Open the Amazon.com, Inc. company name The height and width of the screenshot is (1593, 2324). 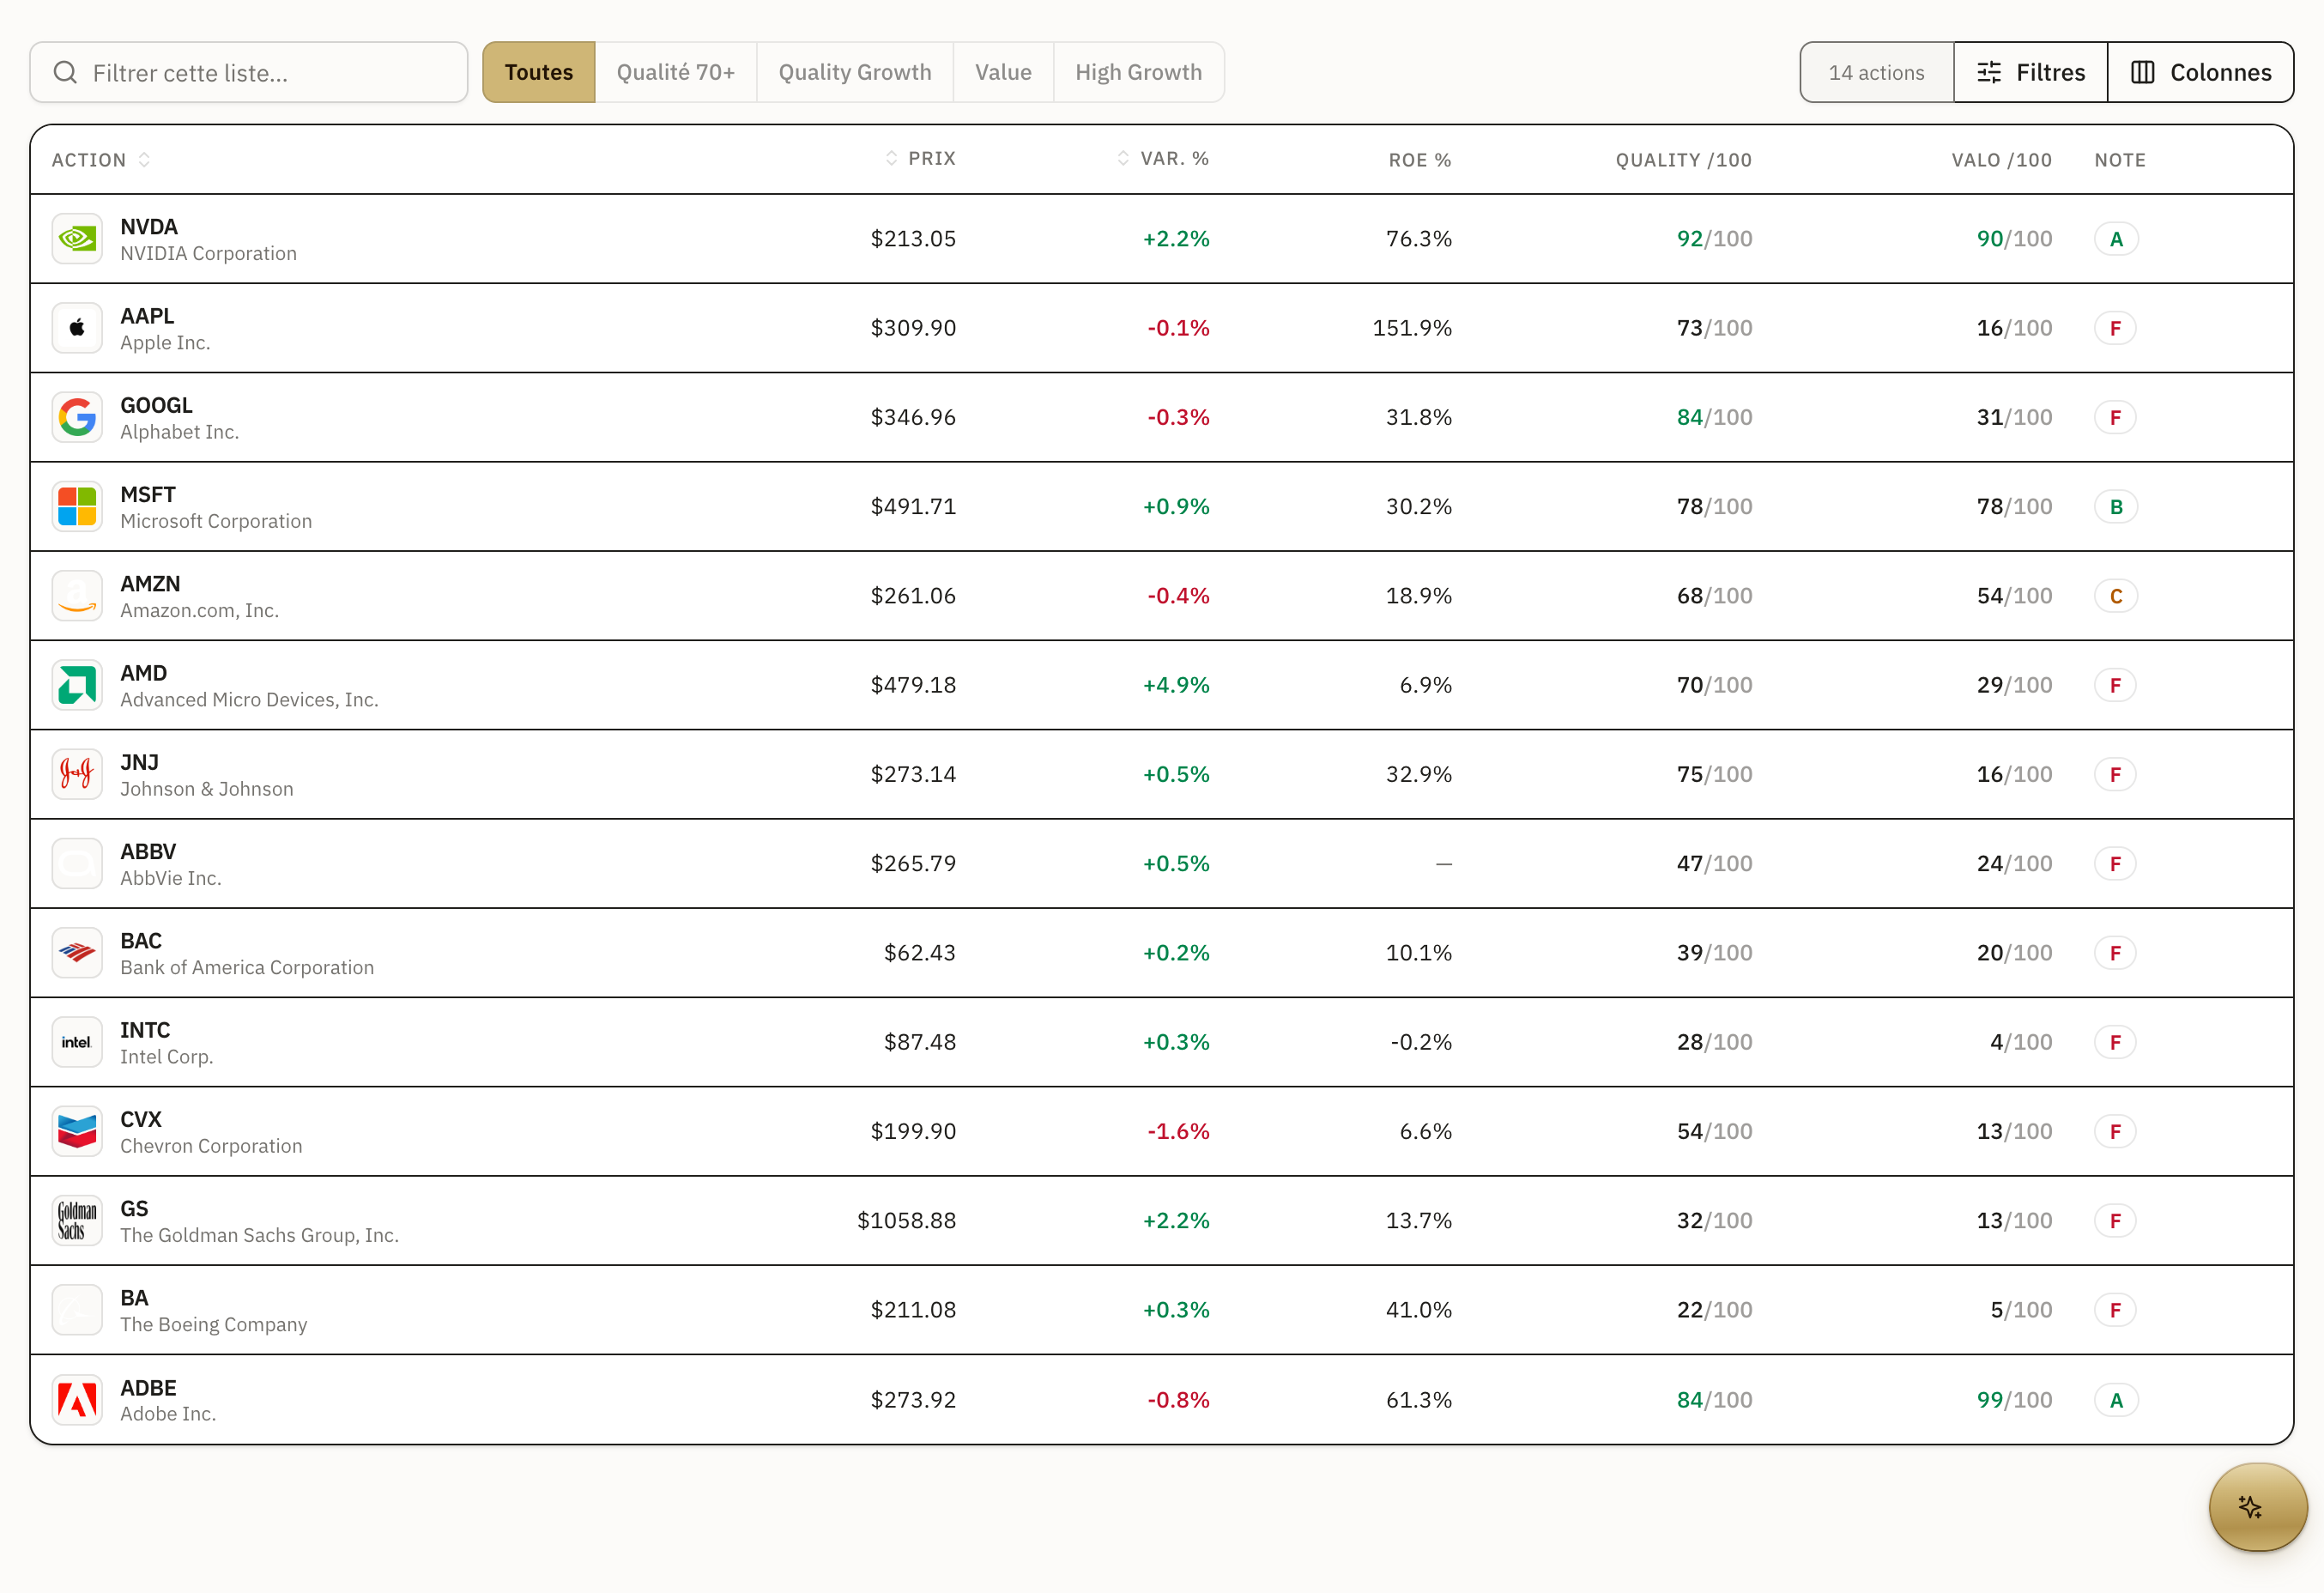click(x=200, y=610)
